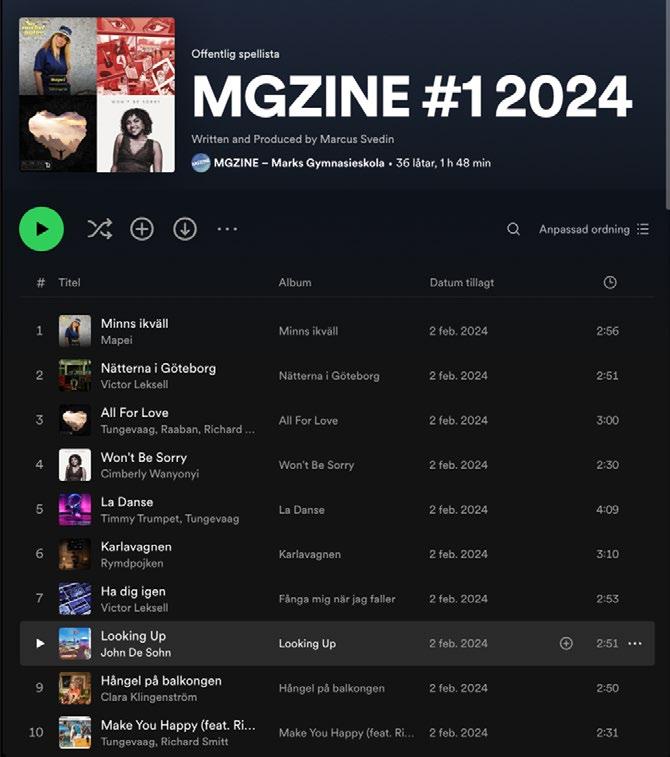
Task: Open Minns ikväll album link
Action: click(x=308, y=331)
